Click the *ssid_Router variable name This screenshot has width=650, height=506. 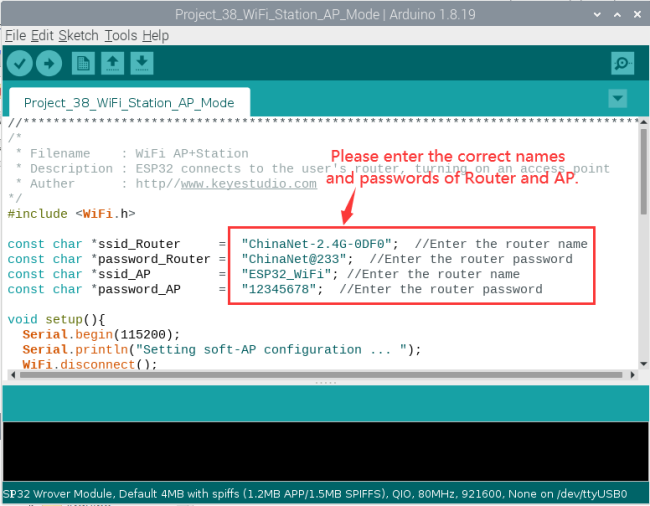(136, 244)
